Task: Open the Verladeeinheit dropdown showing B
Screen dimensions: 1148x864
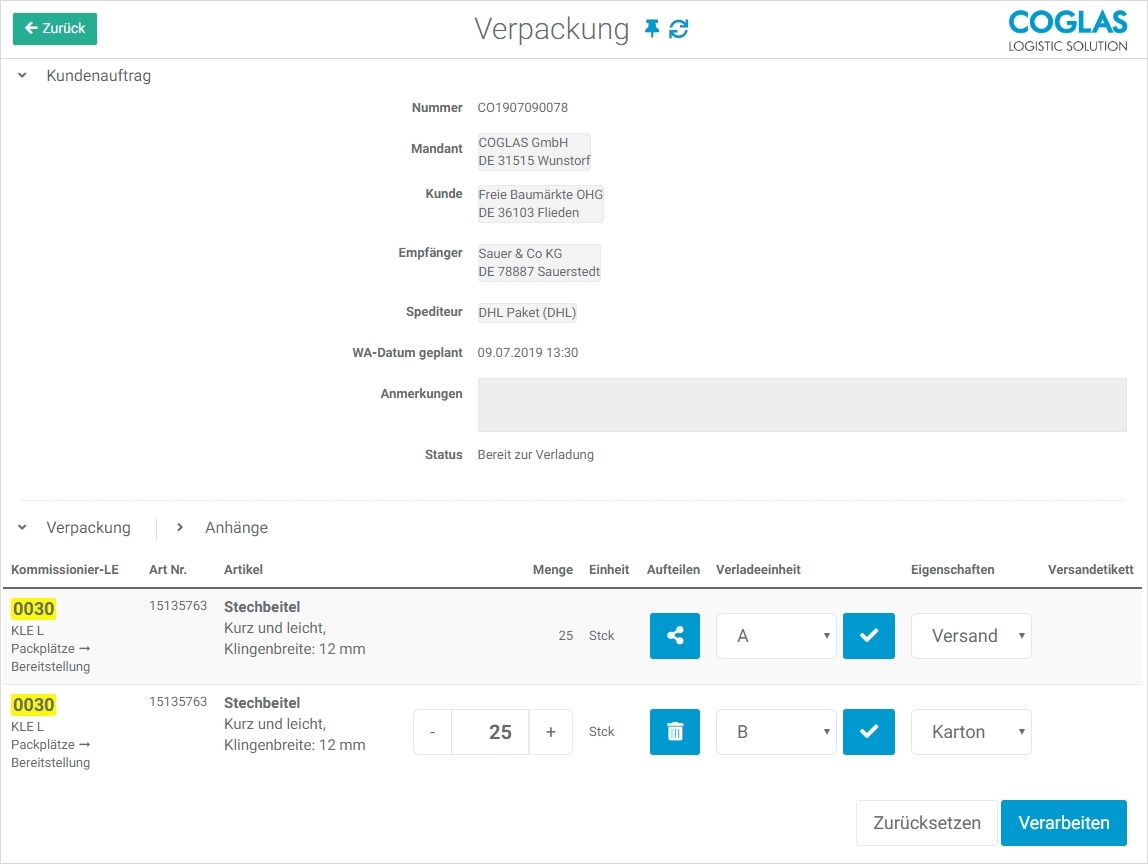Action: click(x=776, y=732)
